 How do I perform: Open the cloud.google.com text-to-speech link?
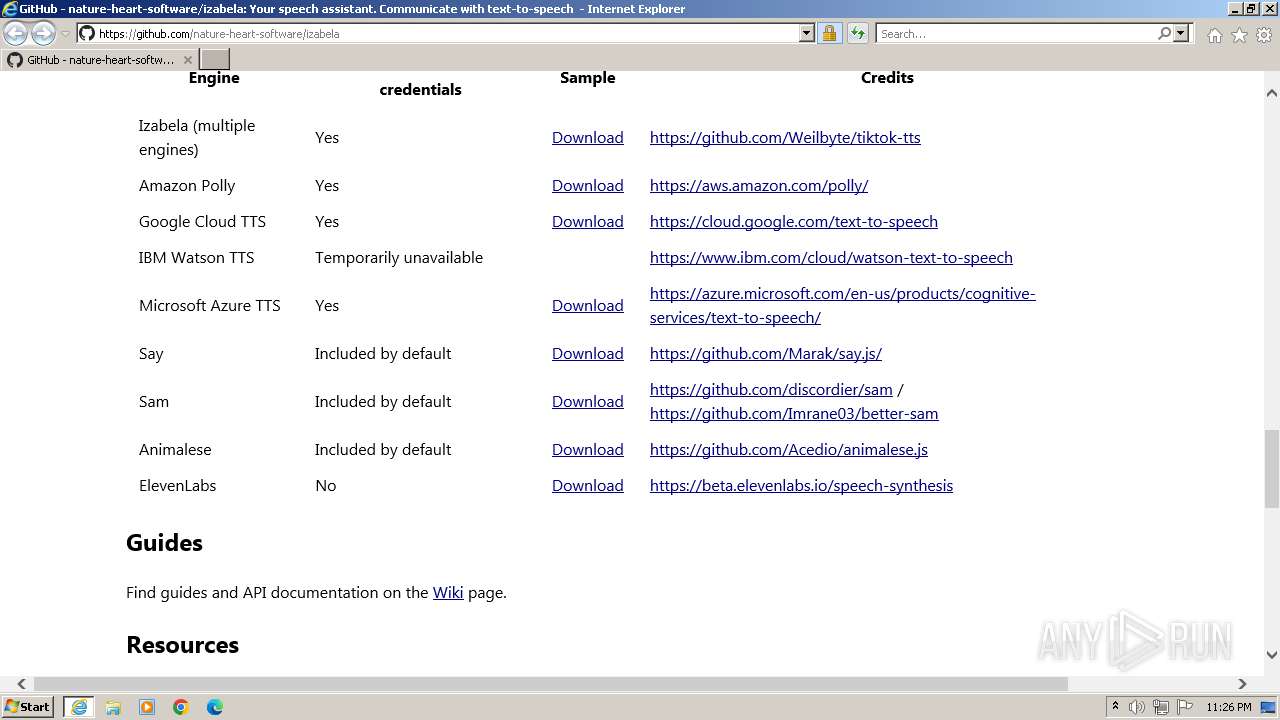pyautogui.click(x=794, y=221)
